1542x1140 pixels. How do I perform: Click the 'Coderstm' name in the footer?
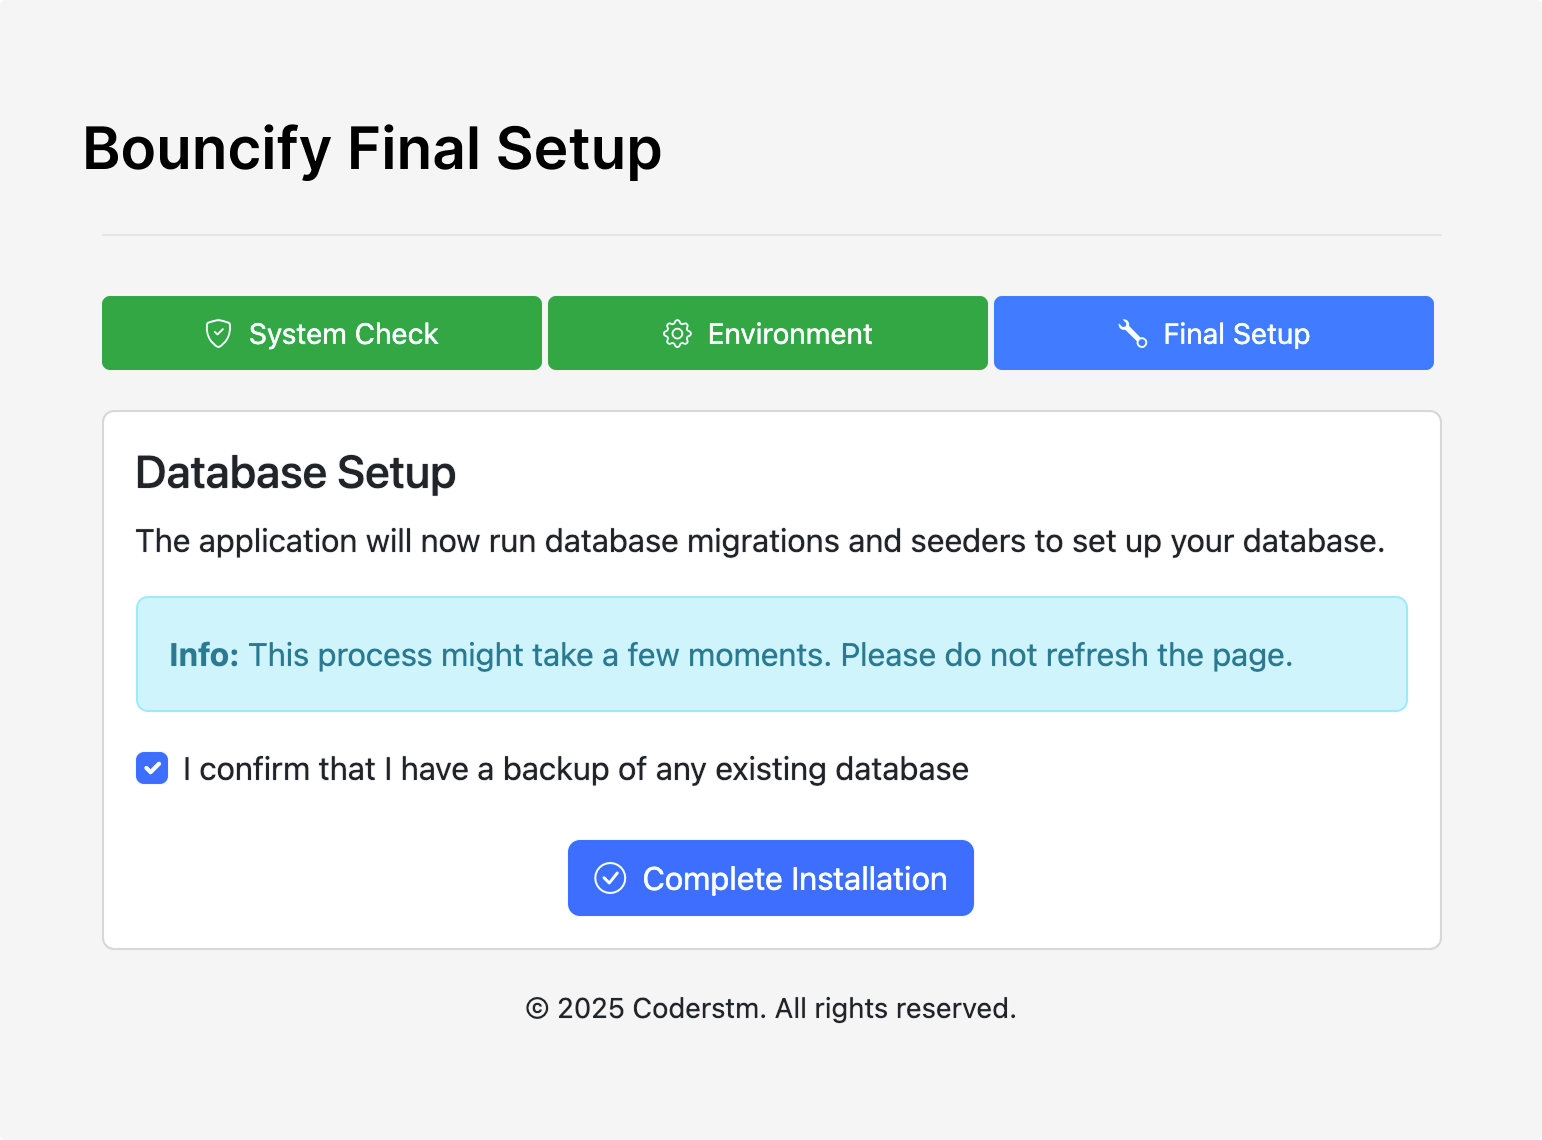[x=698, y=1008]
